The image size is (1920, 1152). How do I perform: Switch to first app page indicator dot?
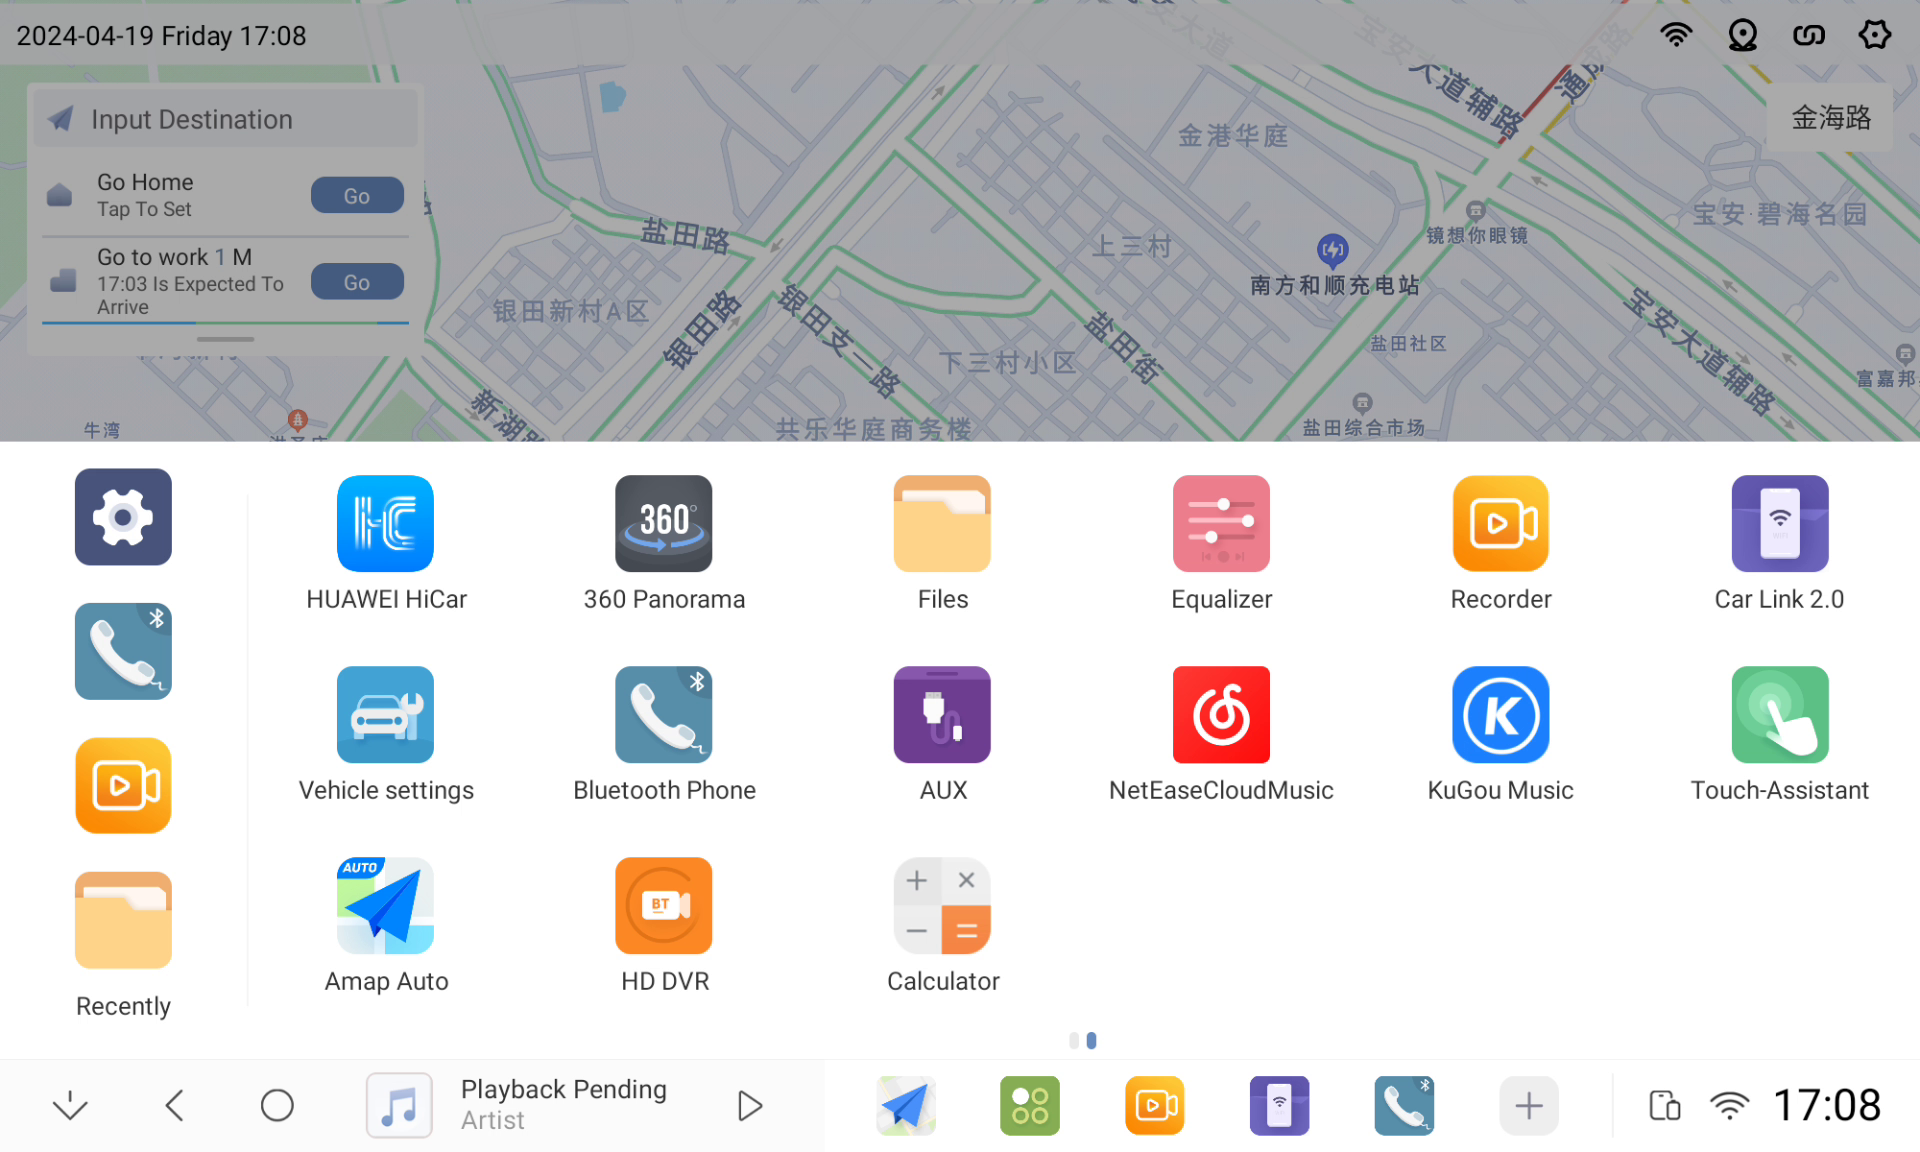[1074, 1040]
